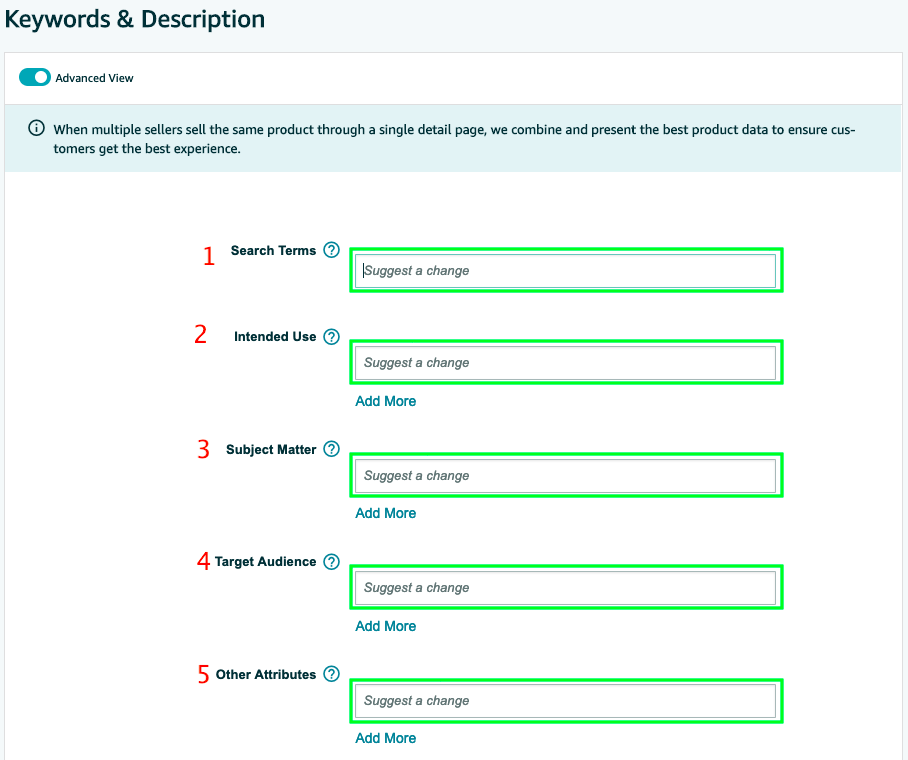Toggle the Advanced View switch off
This screenshot has height=760, width=908.
tap(35, 77)
